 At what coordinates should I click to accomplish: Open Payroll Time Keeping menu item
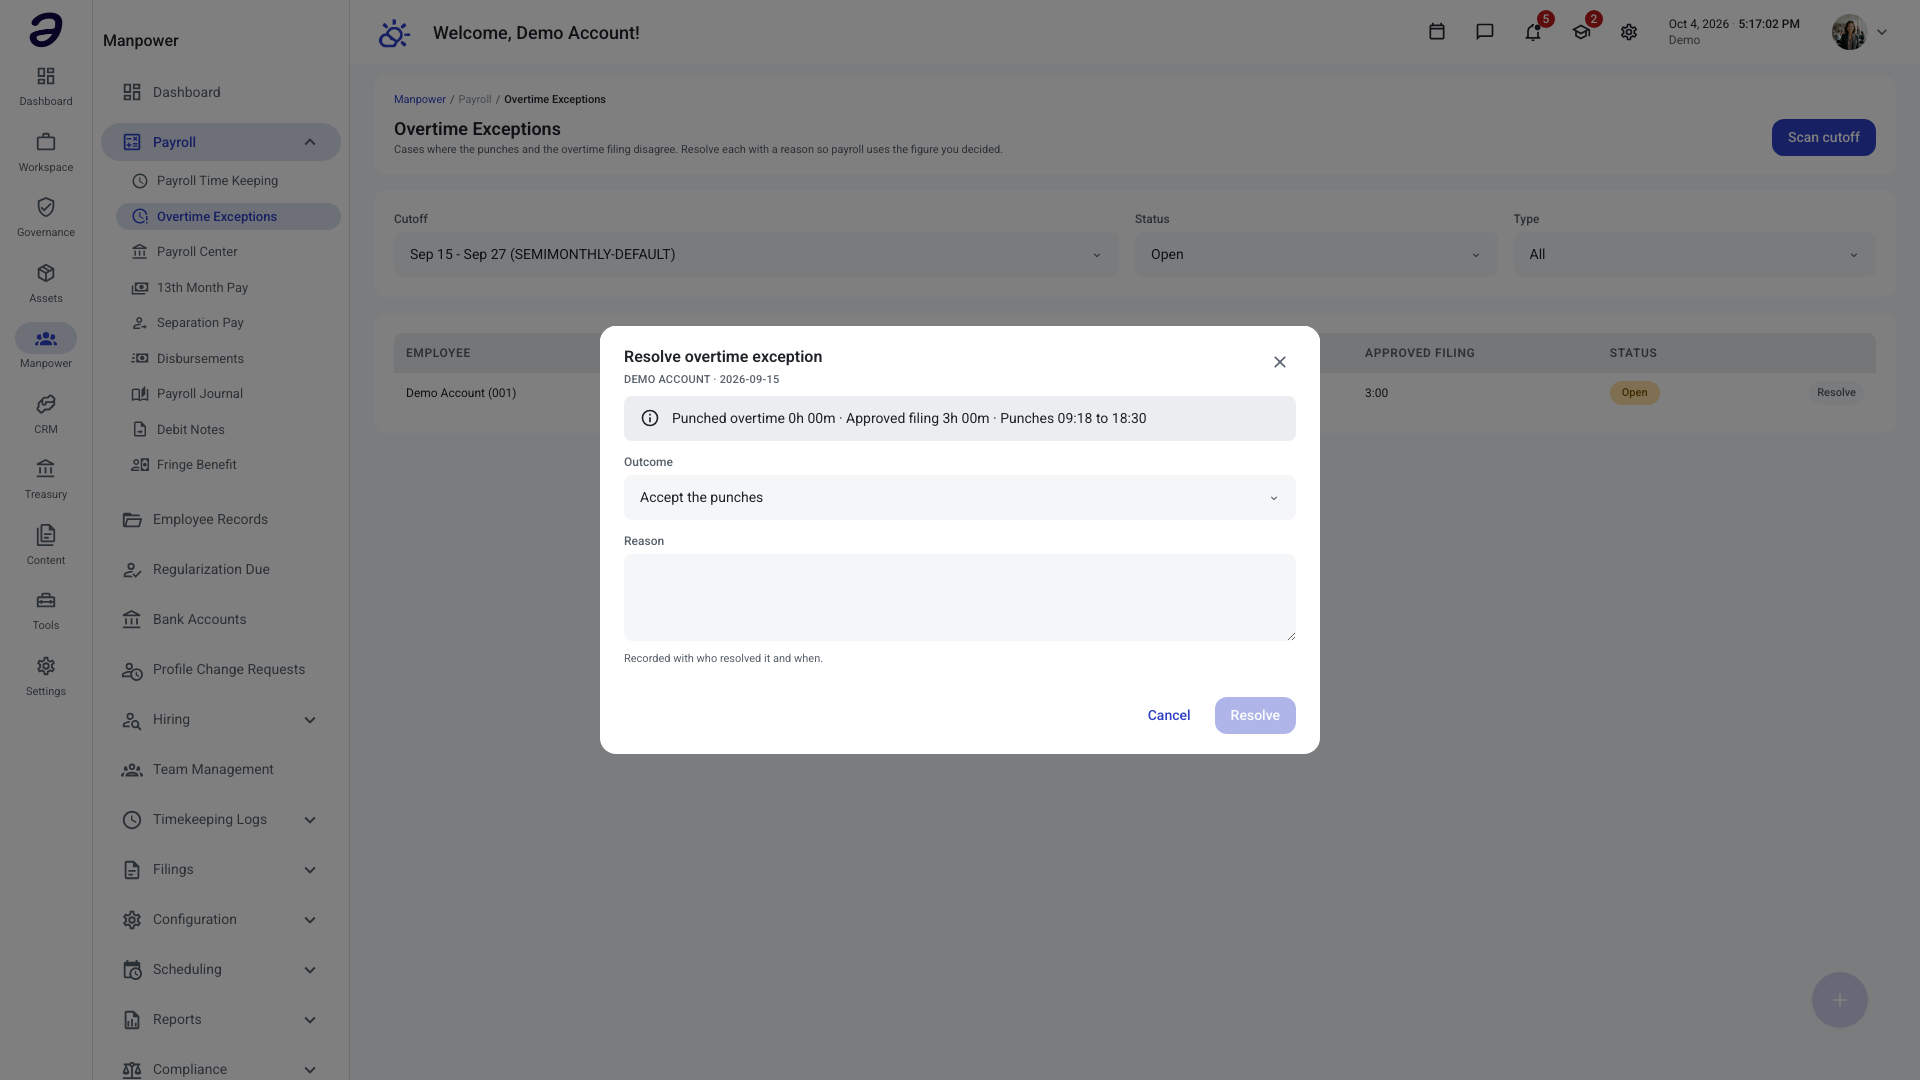[x=228, y=181]
